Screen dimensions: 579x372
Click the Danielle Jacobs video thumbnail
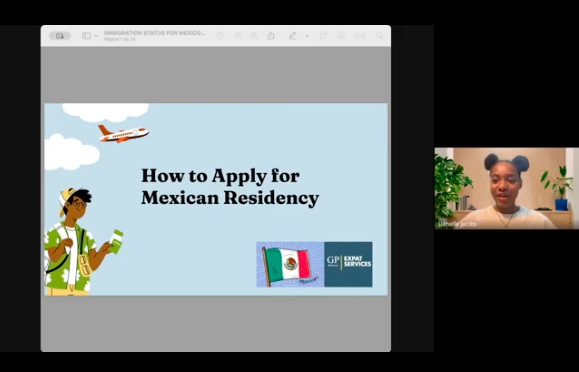507,188
